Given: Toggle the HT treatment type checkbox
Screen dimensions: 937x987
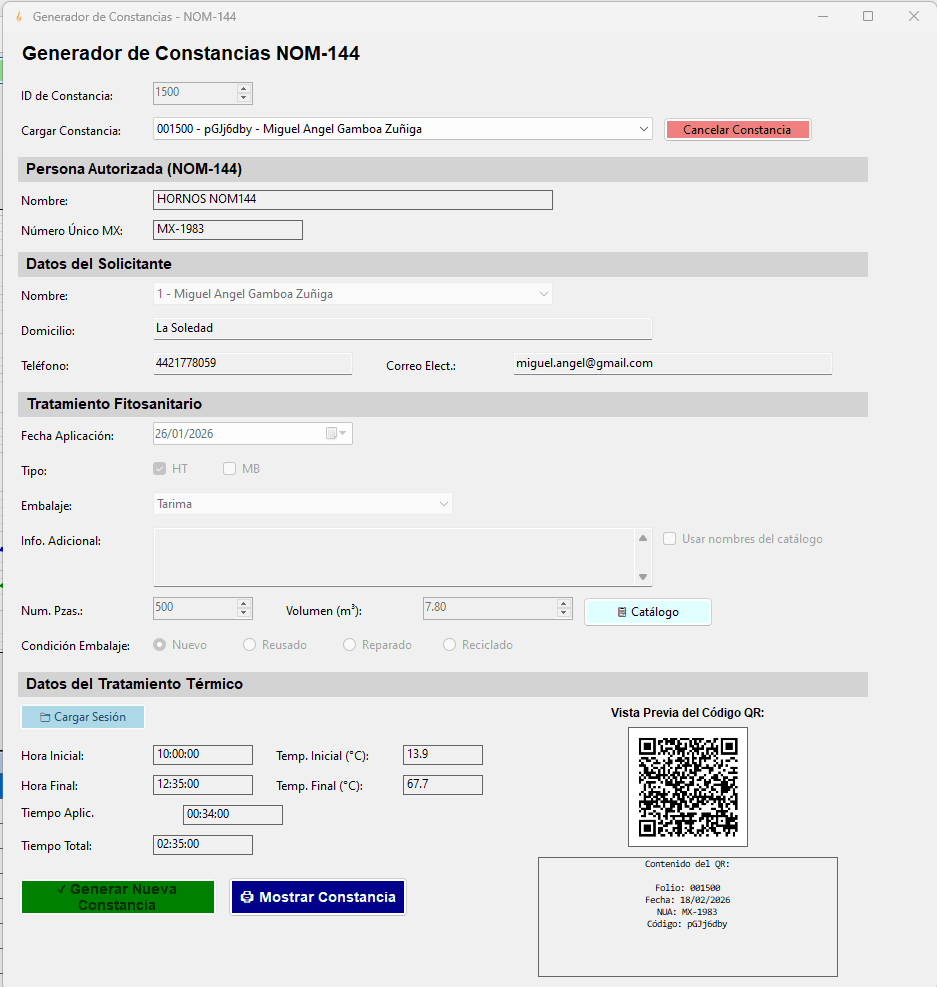Looking at the screenshot, I should click(x=160, y=468).
